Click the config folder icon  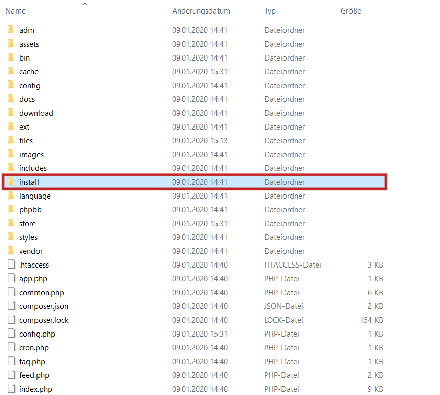(x=11, y=85)
